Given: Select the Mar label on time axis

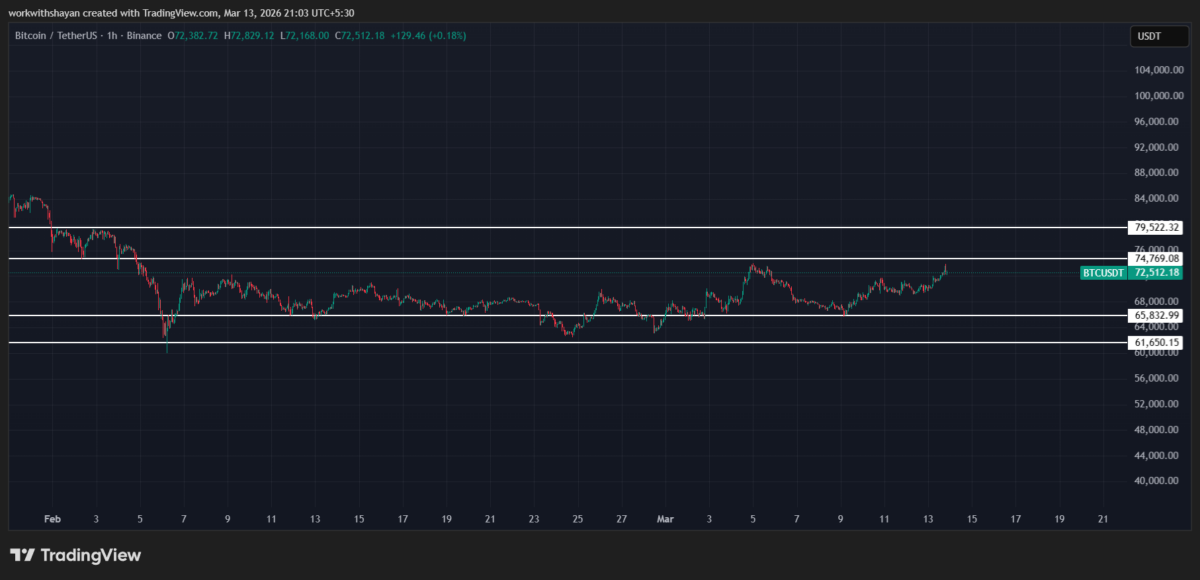Looking at the screenshot, I should point(665,519).
